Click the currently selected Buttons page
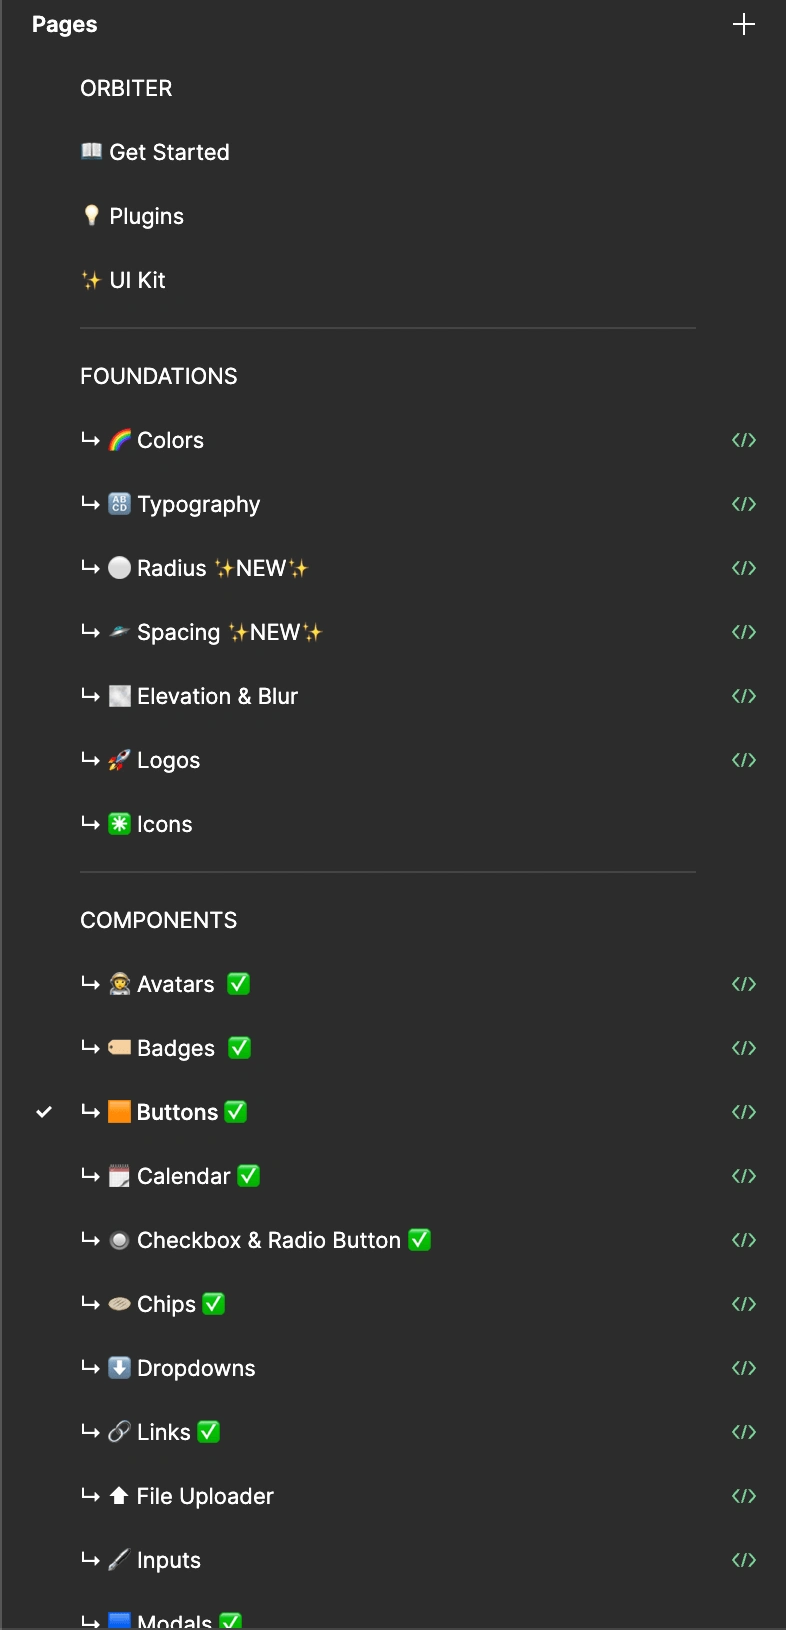Viewport: 786px width, 1630px height. (x=177, y=1112)
